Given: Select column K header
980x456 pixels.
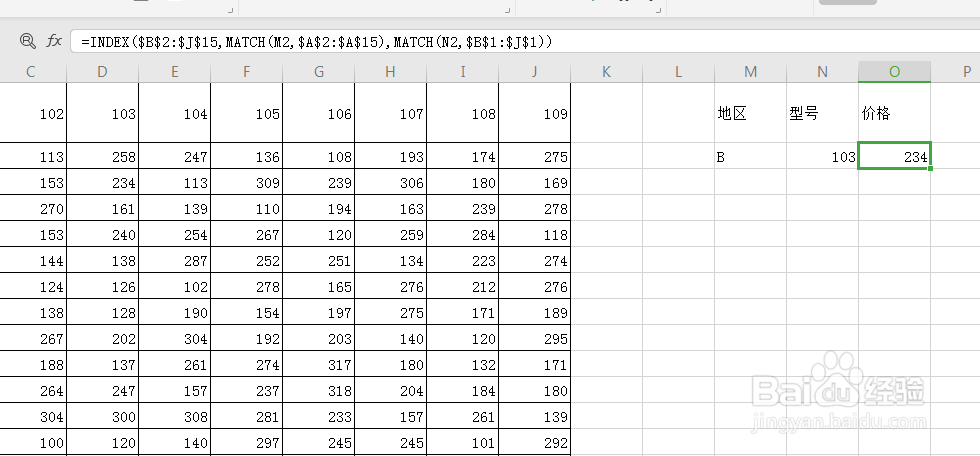Looking at the screenshot, I should [606, 72].
